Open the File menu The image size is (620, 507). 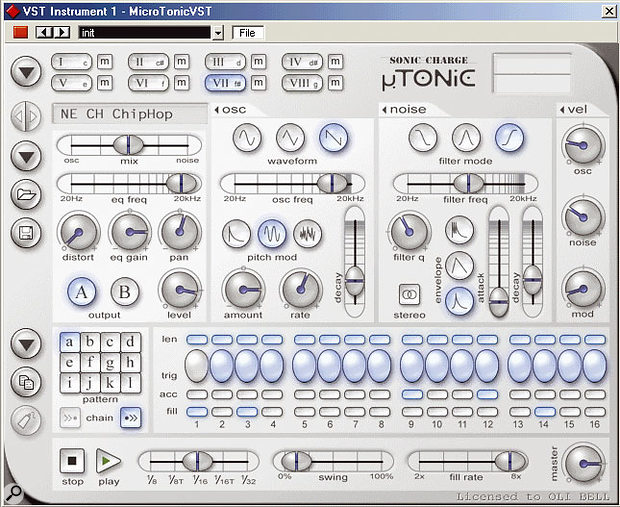(248, 33)
